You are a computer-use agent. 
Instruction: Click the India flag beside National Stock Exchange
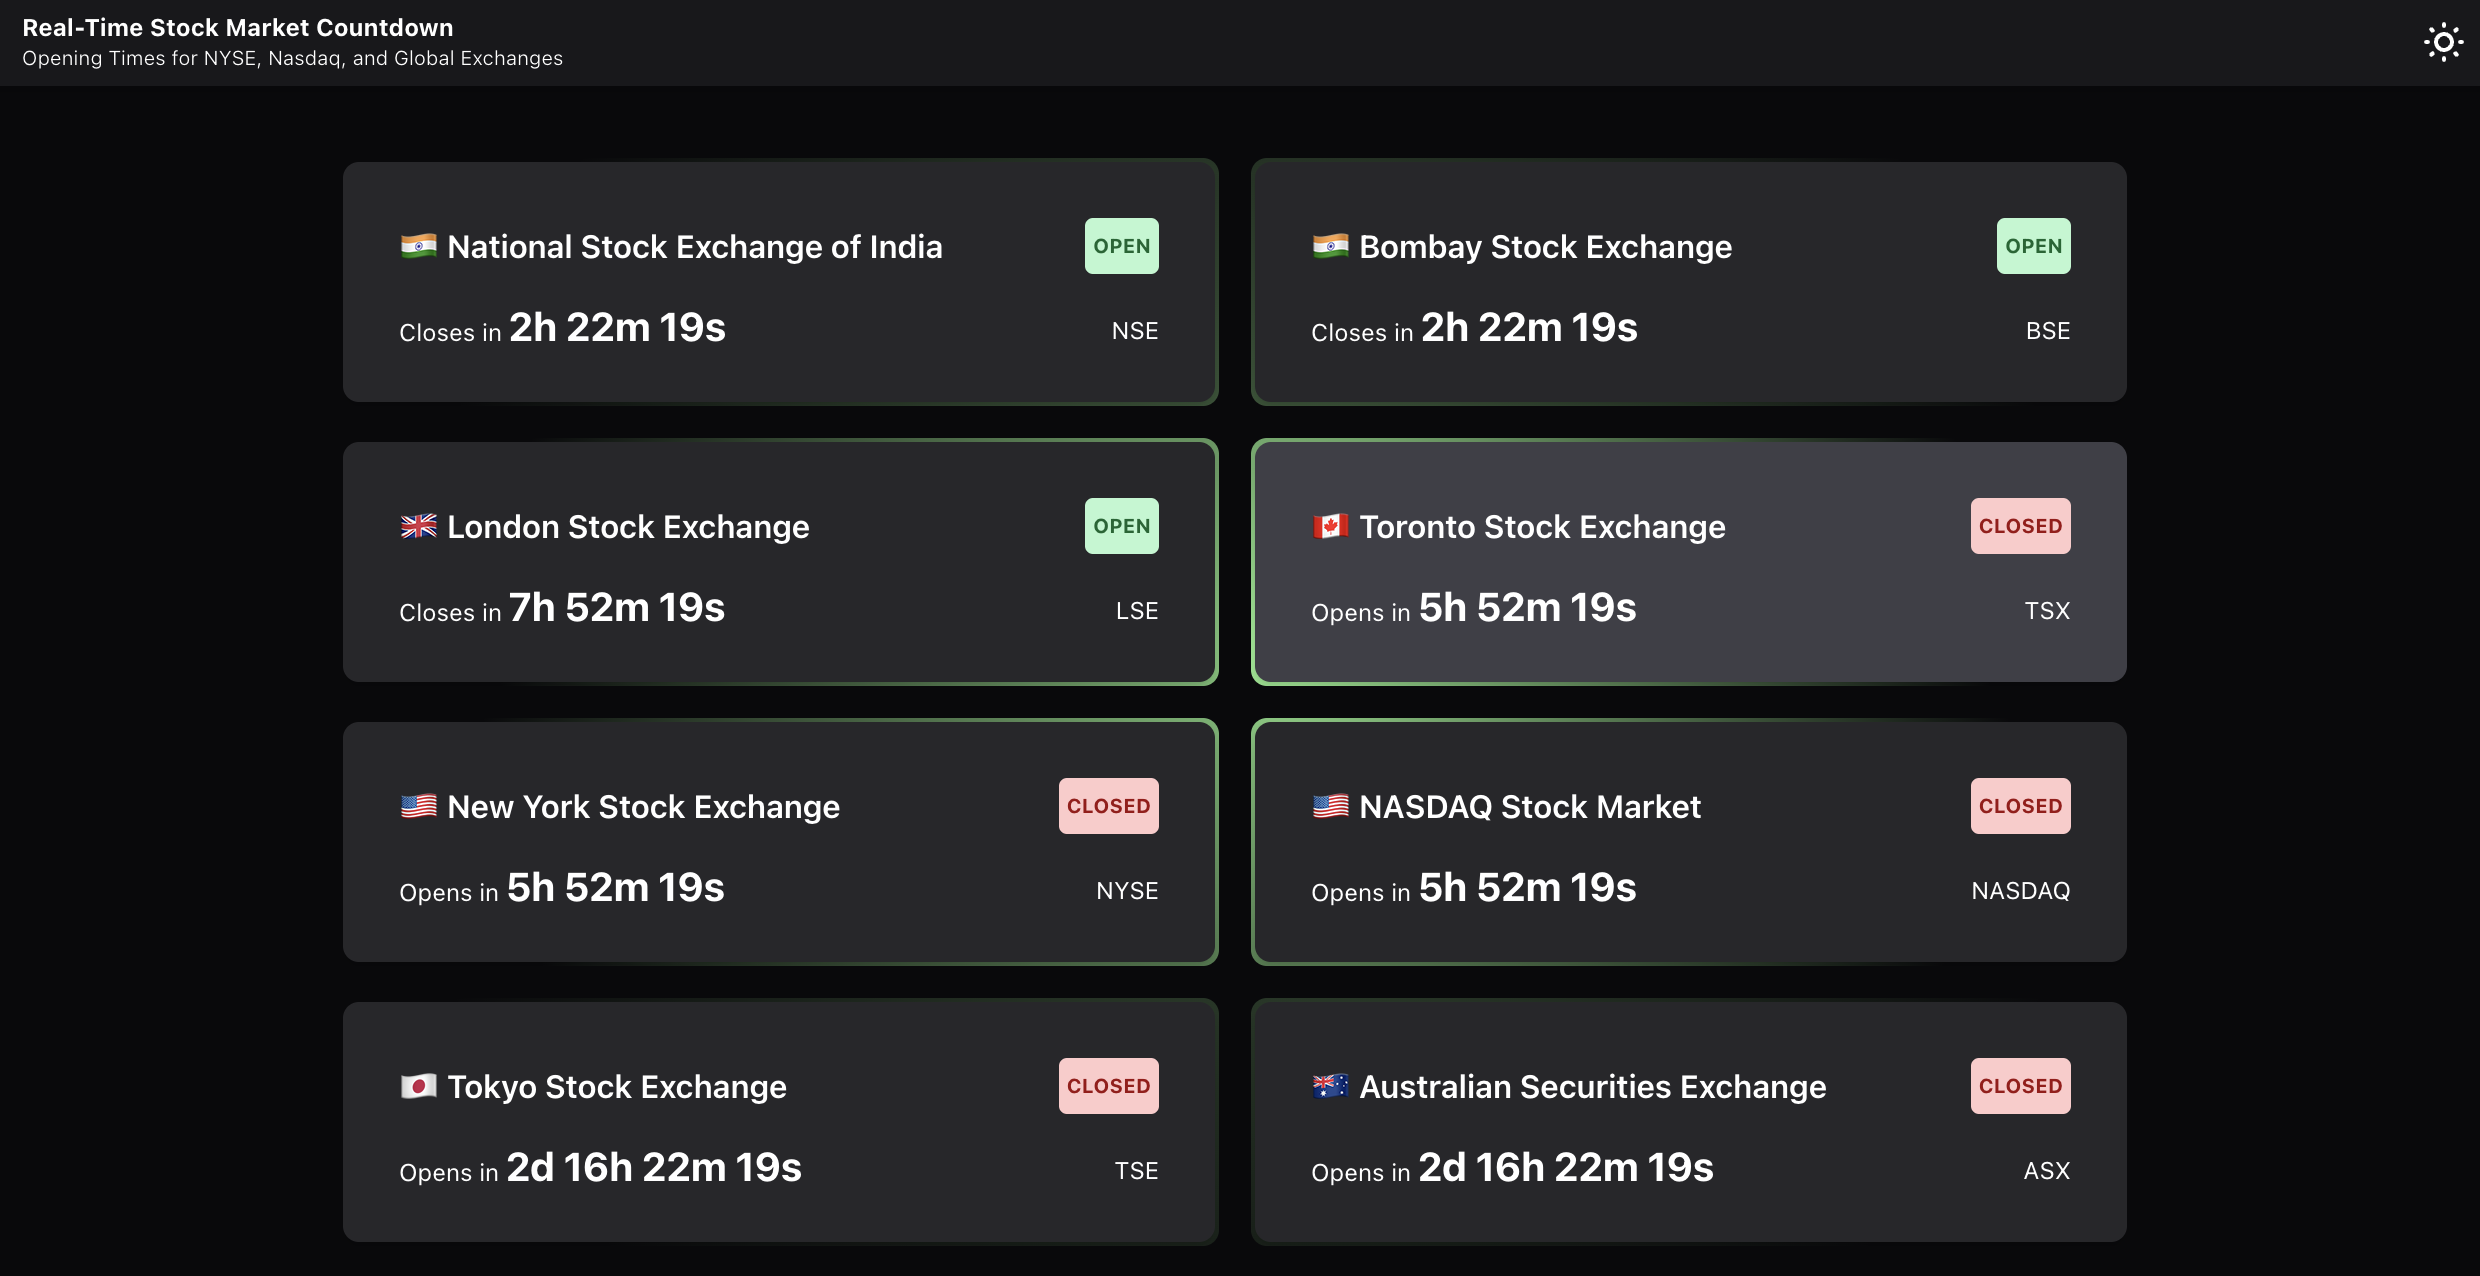(x=418, y=246)
